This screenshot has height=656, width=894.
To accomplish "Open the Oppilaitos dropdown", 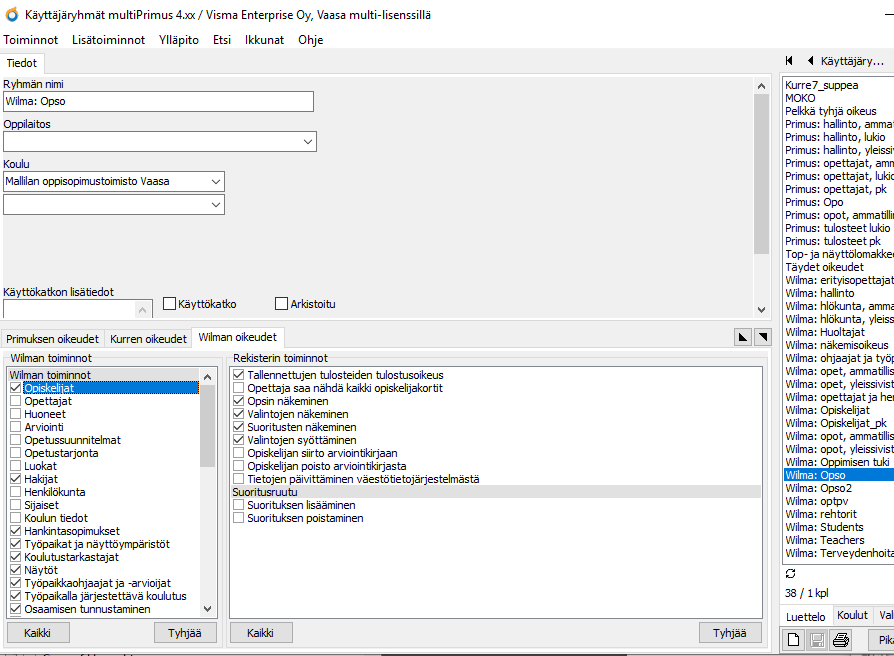I will coord(307,142).
